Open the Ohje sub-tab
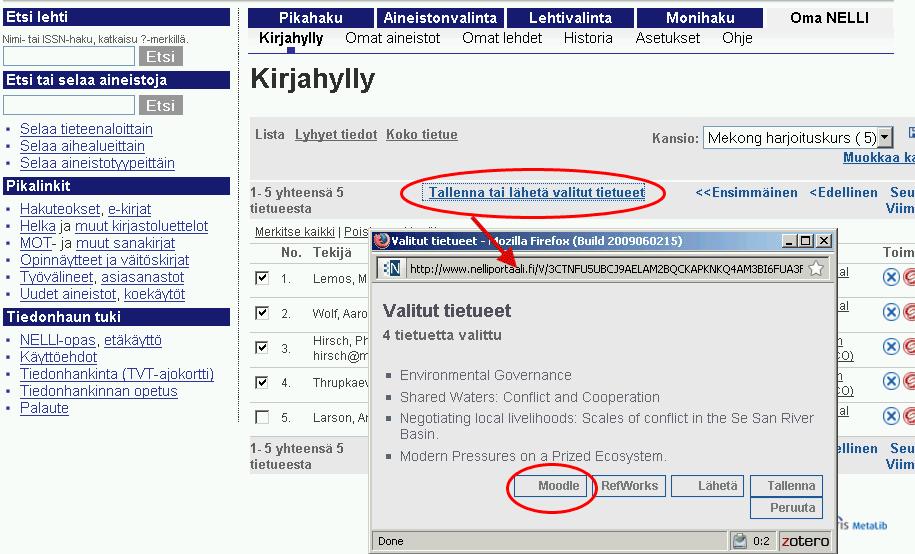Image resolution: width=915 pixels, height=554 pixels. (737, 38)
